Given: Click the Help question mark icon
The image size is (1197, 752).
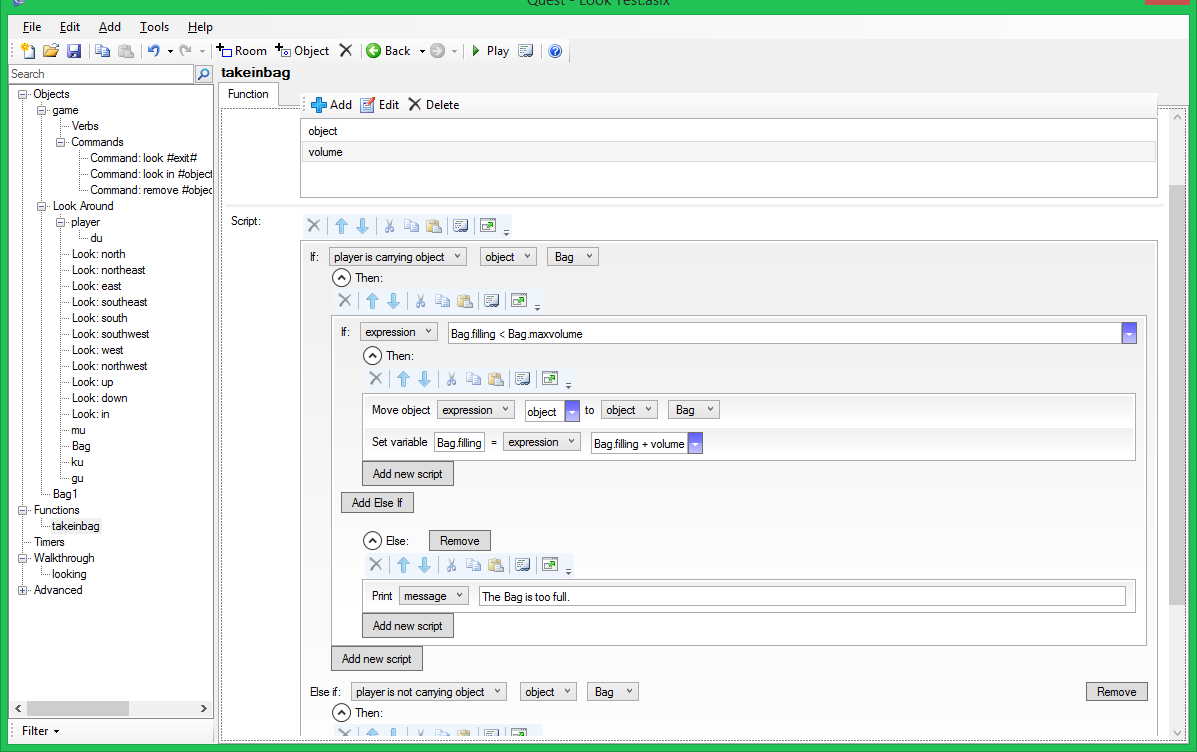Looking at the screenshot, I should point(555,51).
